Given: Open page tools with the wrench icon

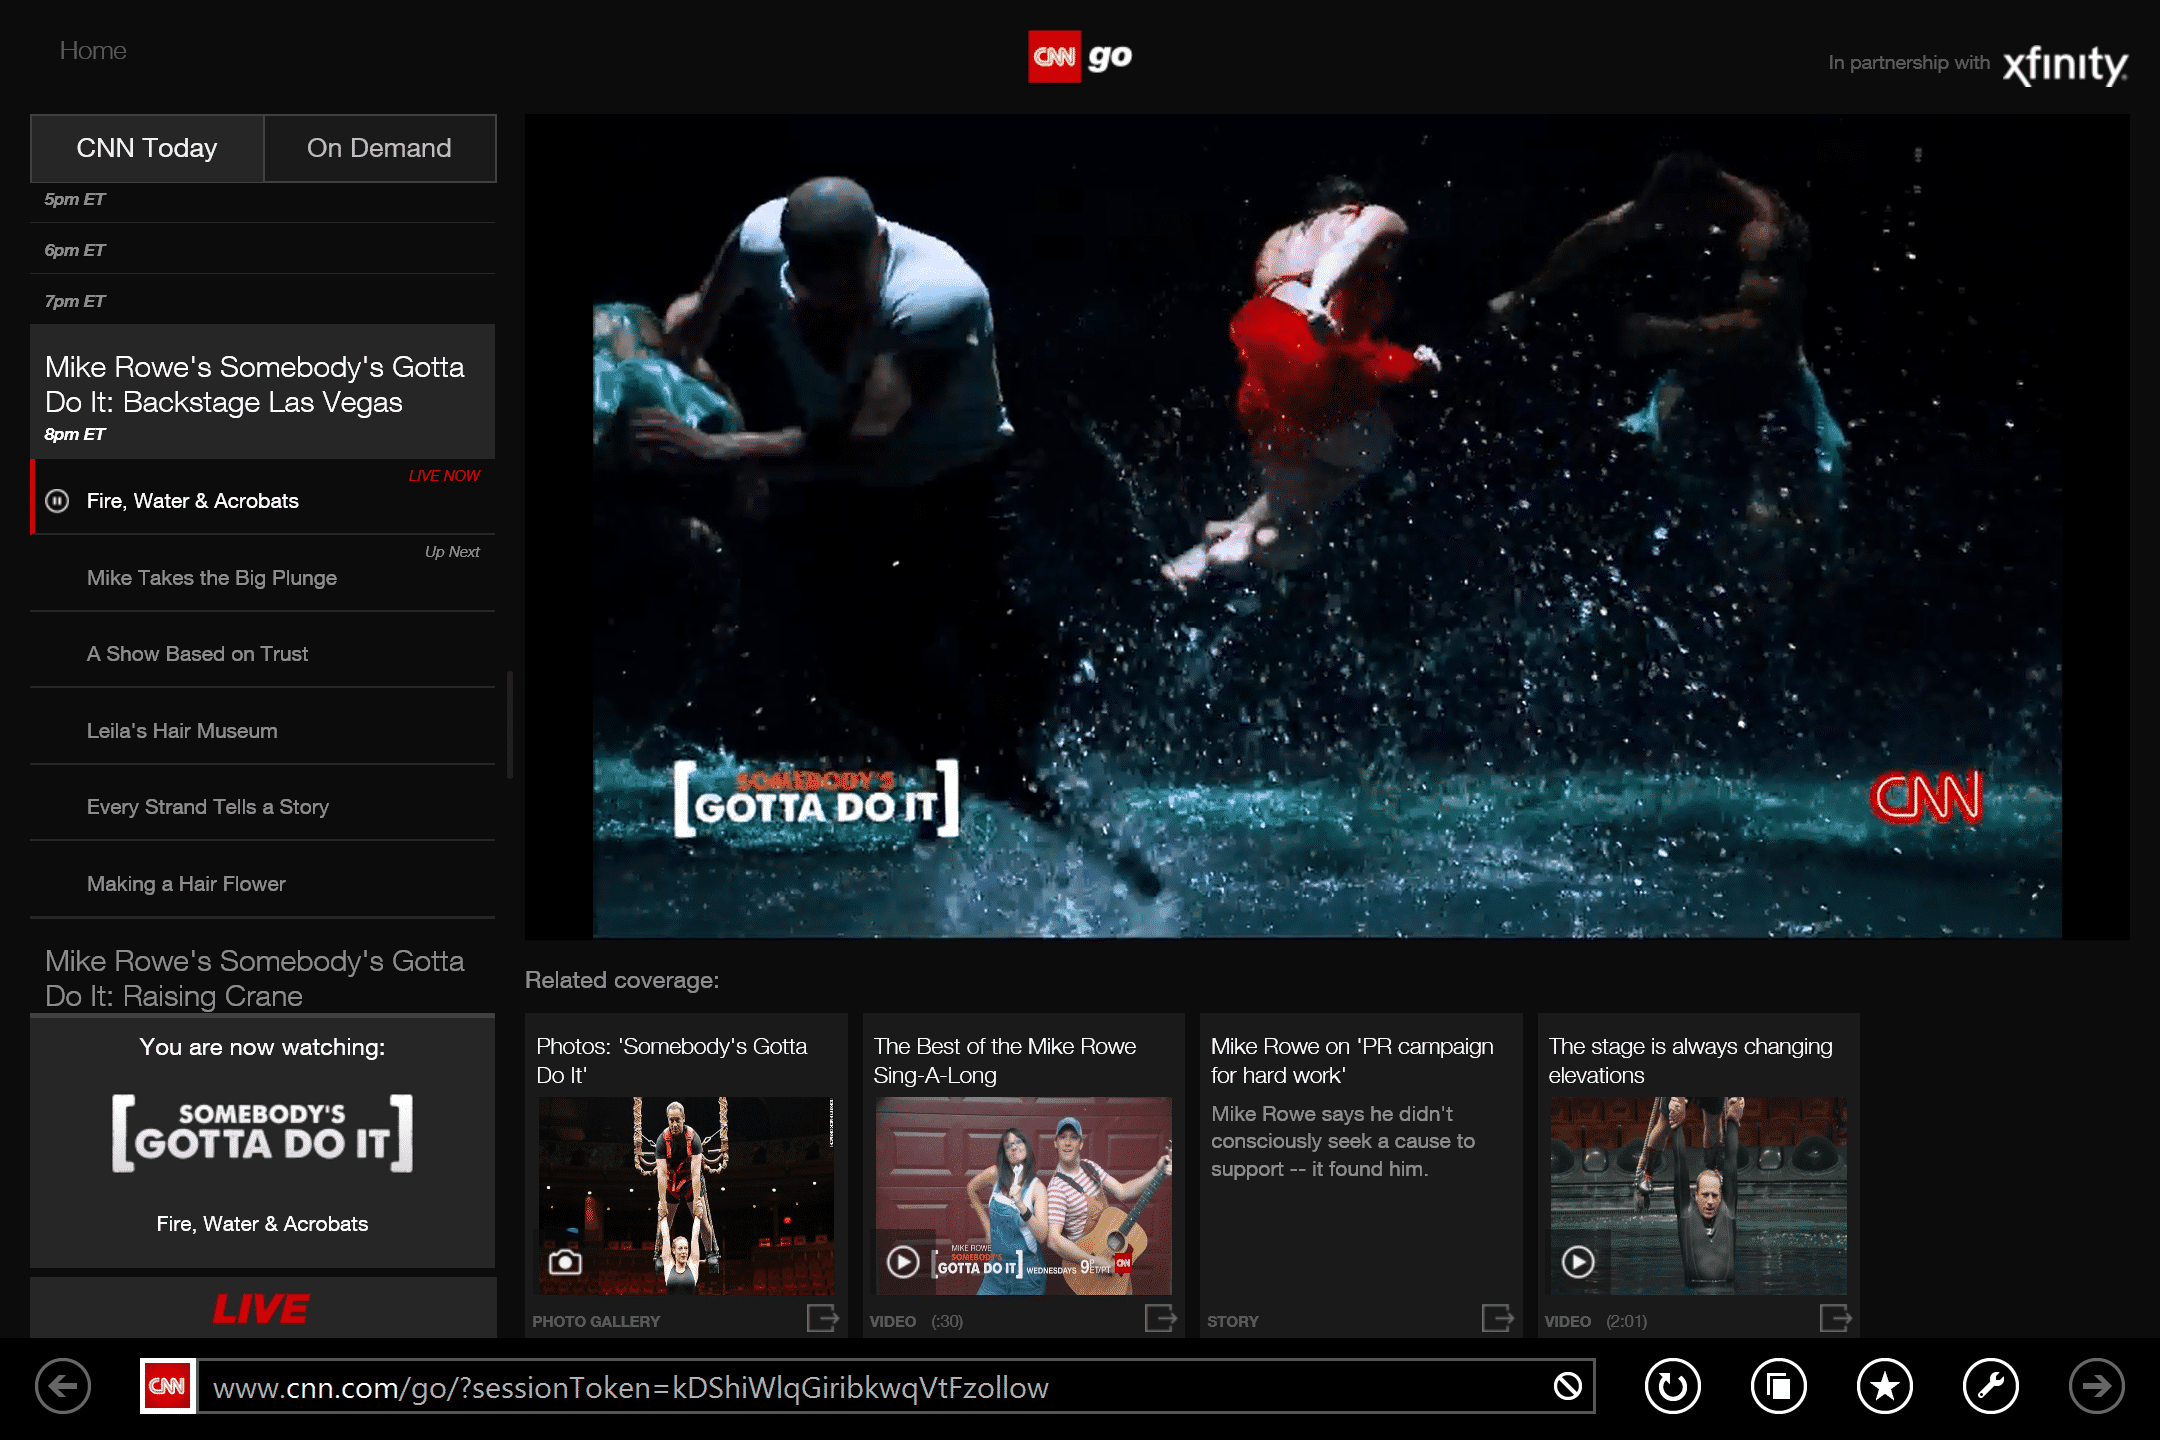Looking at the screenshot, I should 1990,1386.
